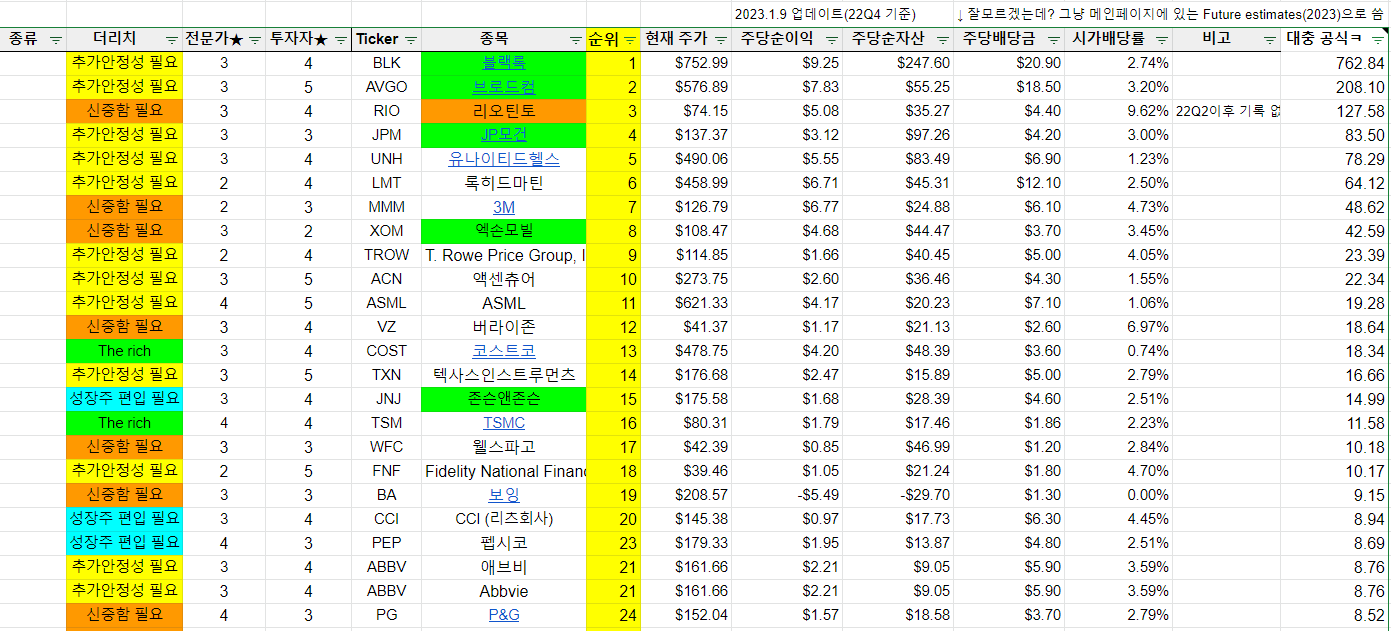Expand filter dropdown for 현재 주가

tap(720, 39)
